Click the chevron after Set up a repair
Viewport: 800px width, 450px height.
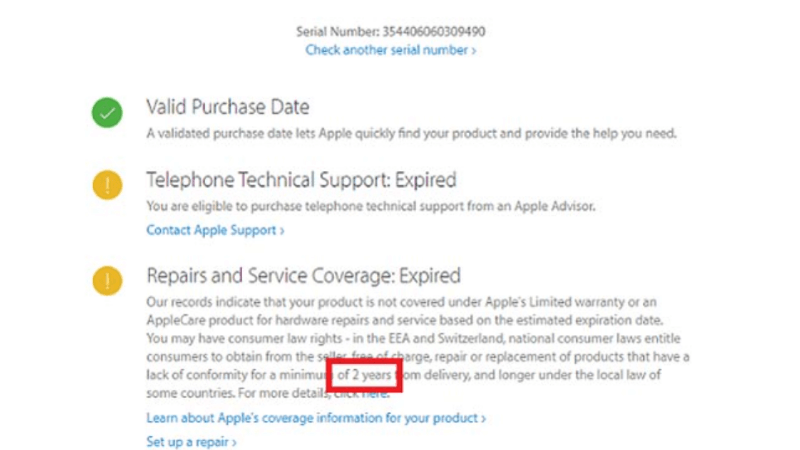(234, 441)
